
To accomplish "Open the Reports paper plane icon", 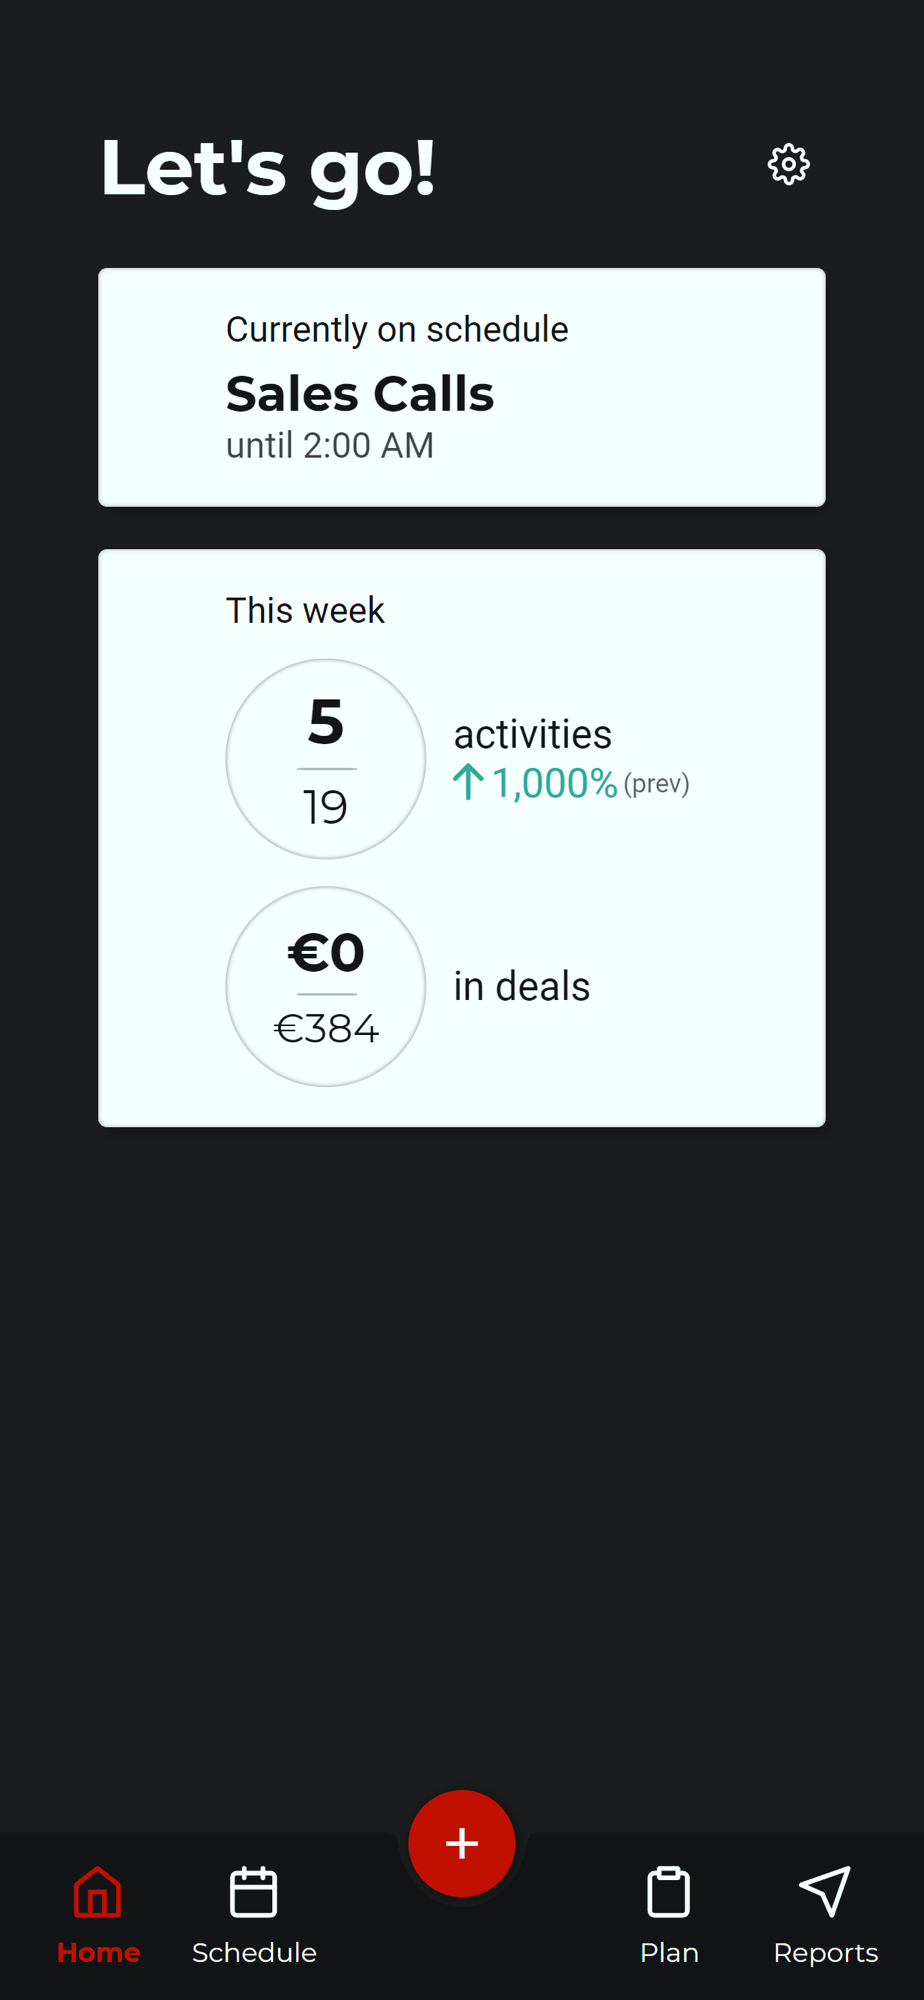I will point(825,1891).
